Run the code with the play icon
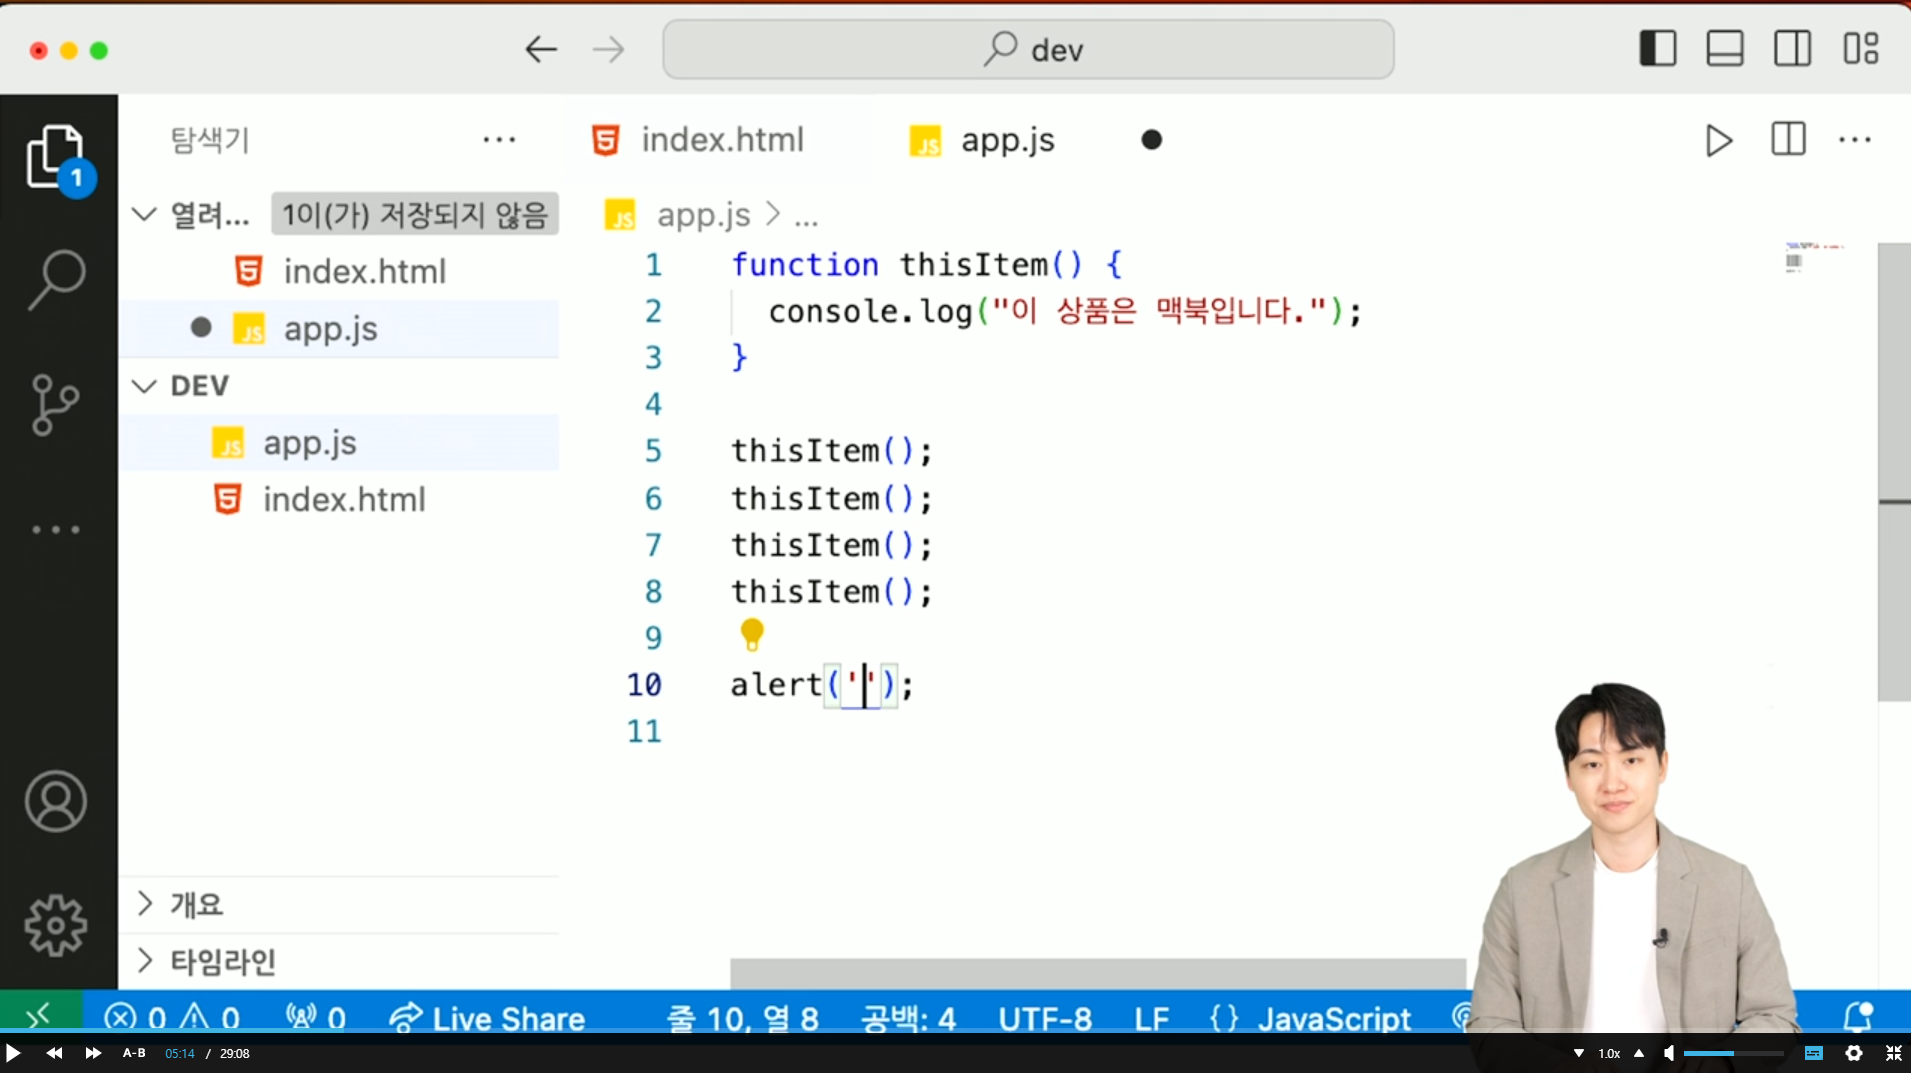This screenshot has width=1911, height=1073. tap(1718, 140)
